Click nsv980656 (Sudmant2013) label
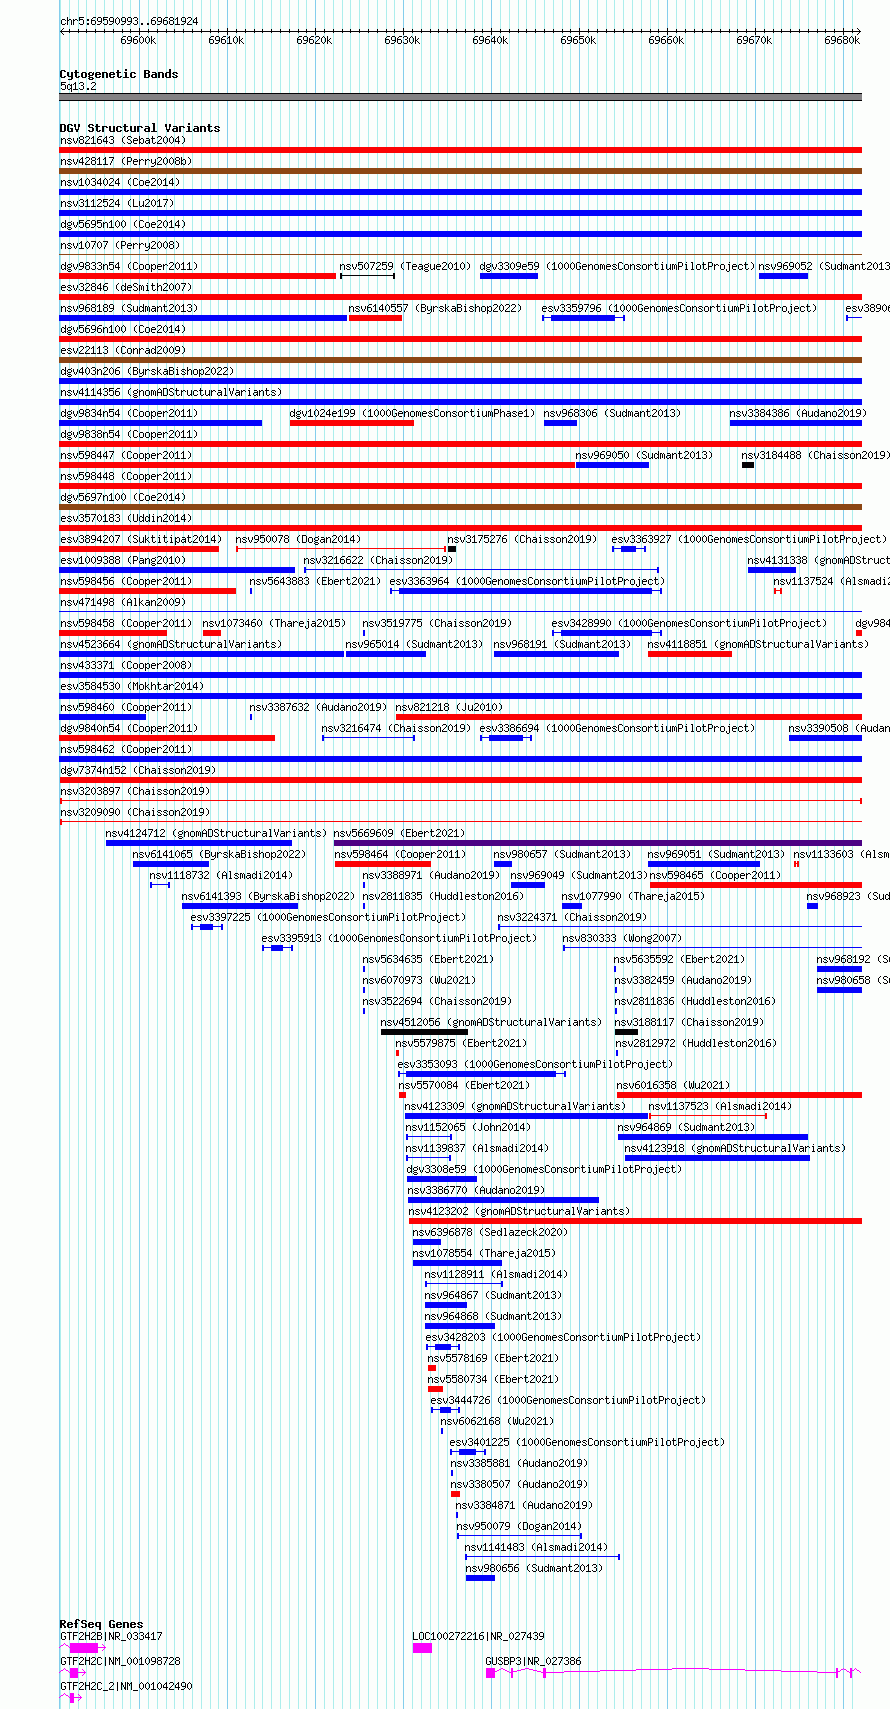The image size is (890, 1709). coord(534,1568)
